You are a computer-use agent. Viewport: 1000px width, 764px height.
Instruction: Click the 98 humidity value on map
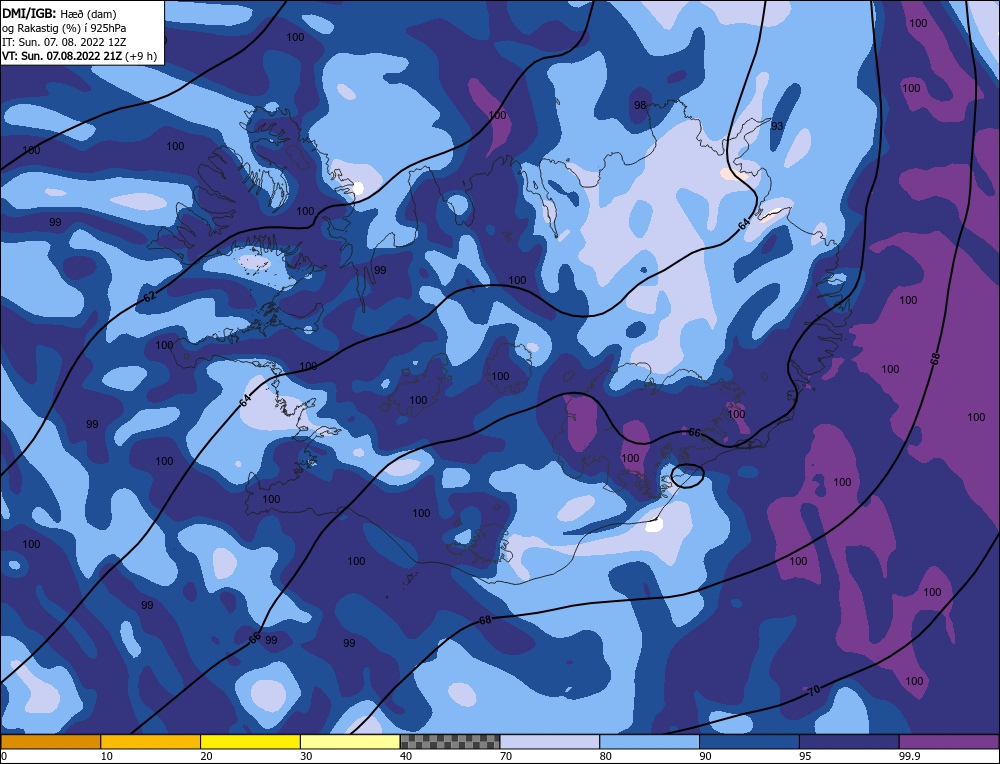(x=640, y=105)
